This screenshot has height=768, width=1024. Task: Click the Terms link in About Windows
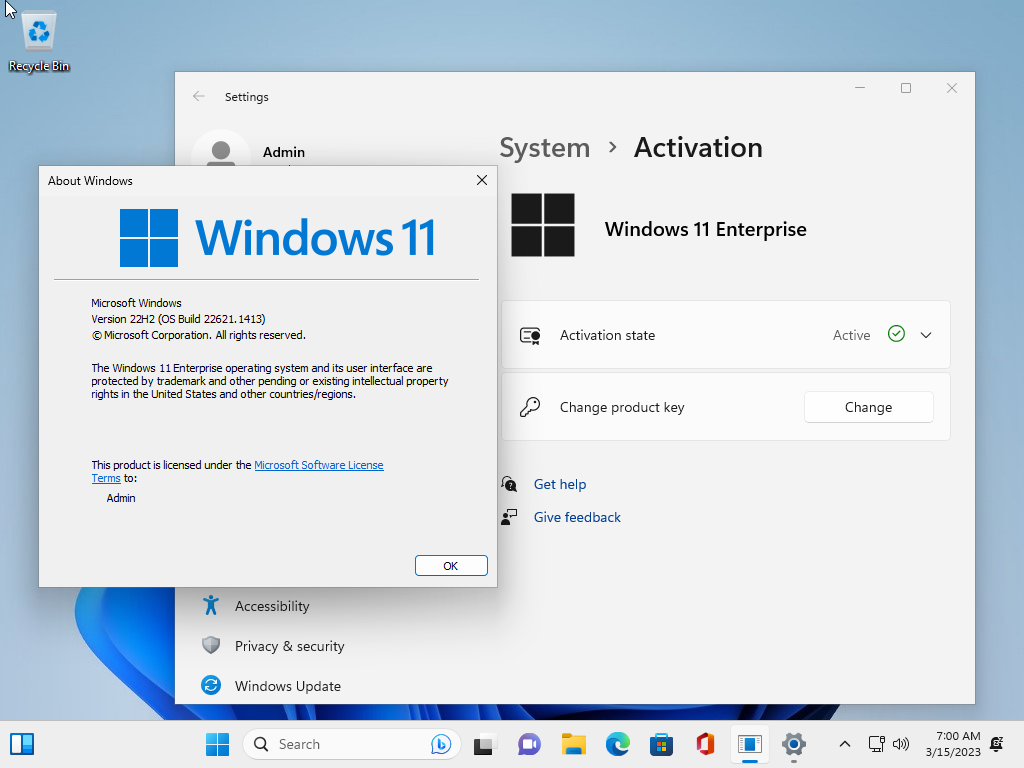point(106,478)
